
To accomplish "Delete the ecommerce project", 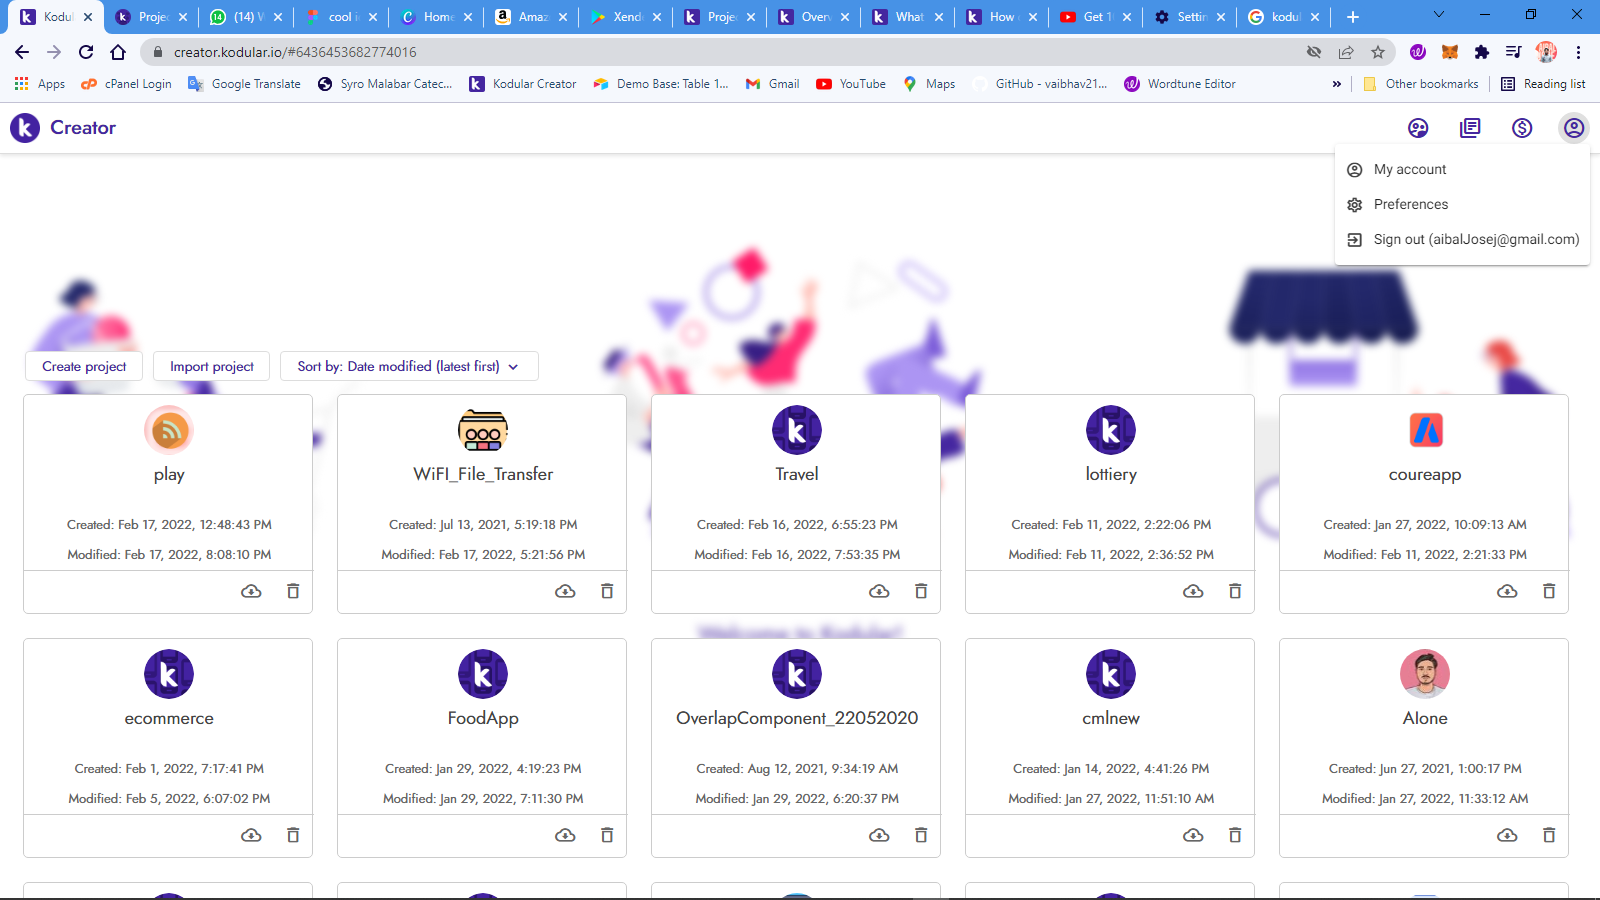I will [293, 835].
